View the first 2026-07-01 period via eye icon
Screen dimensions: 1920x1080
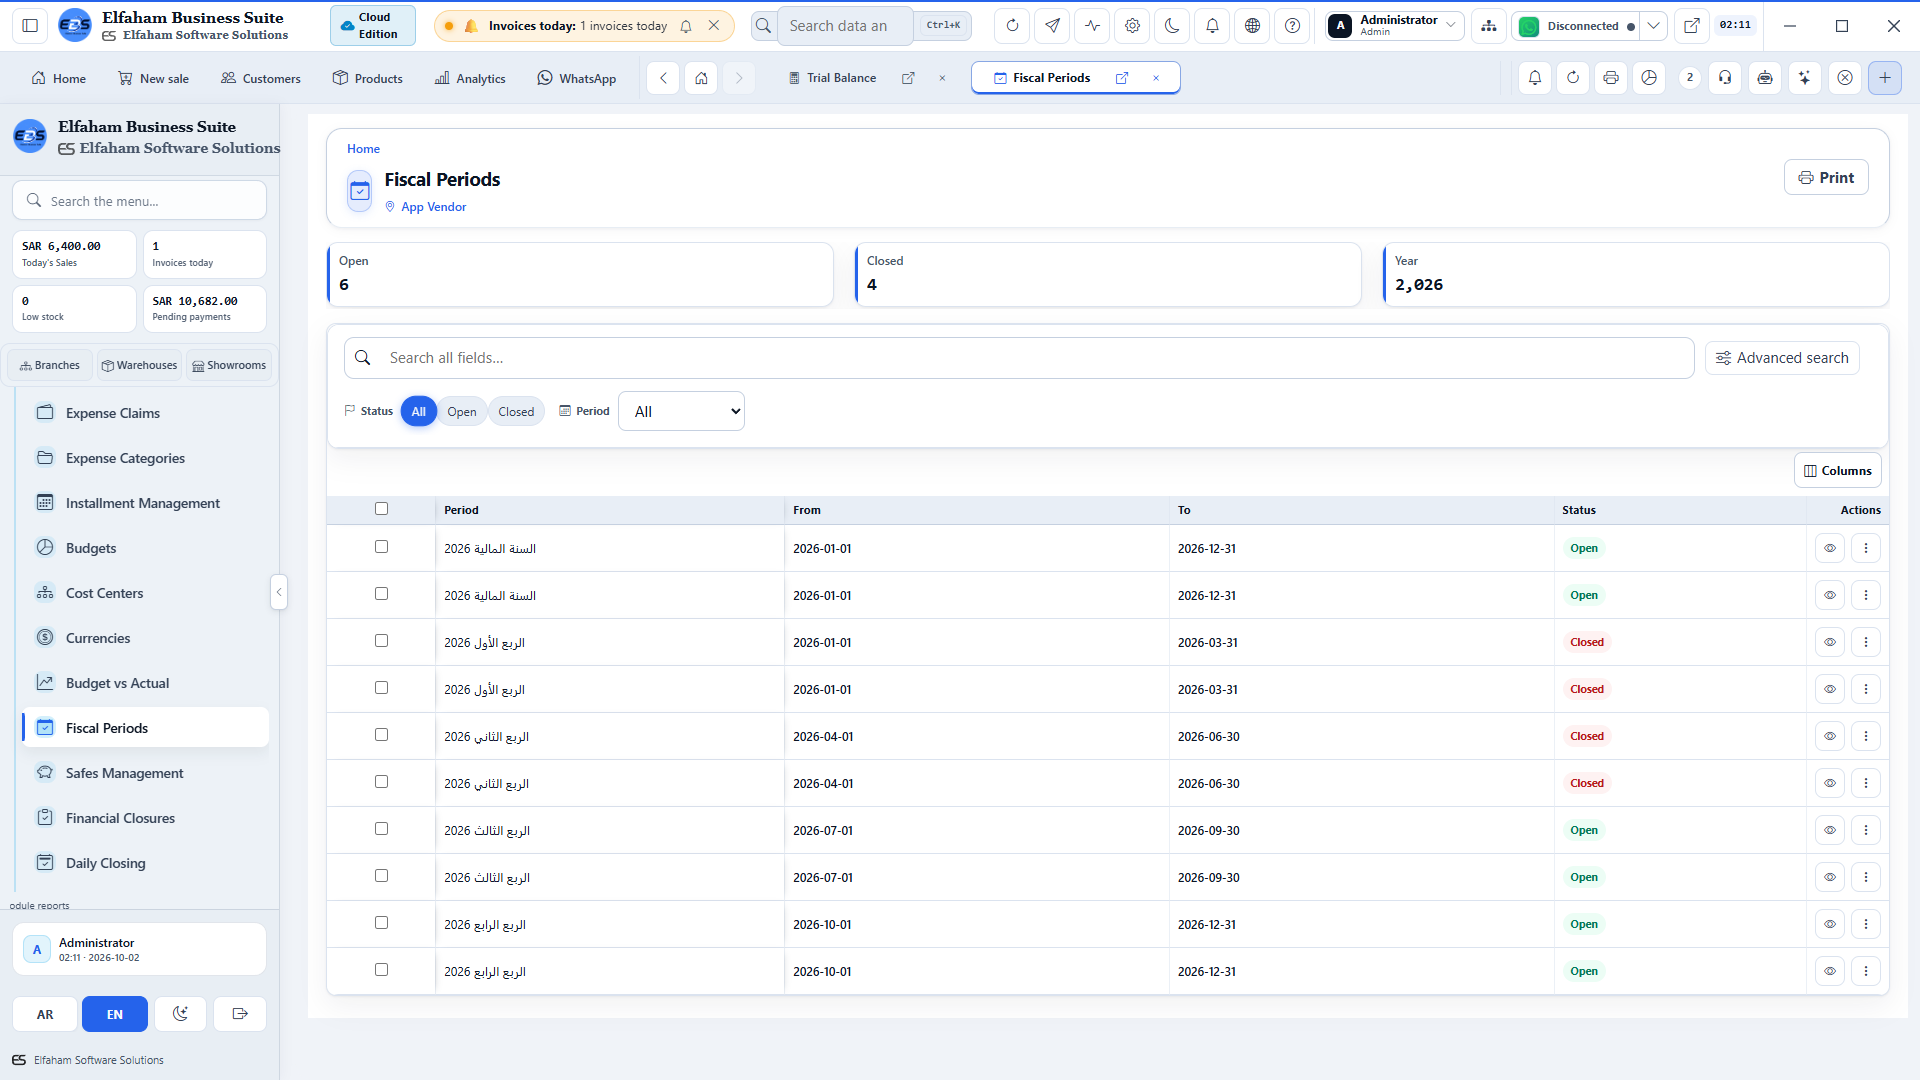(x=1830, y=830)
